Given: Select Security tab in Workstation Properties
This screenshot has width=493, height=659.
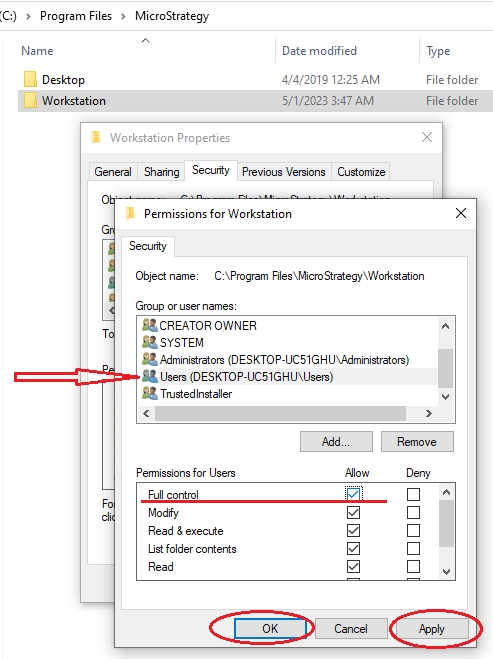Looking at the screenshot, I should tap(211, 170).
